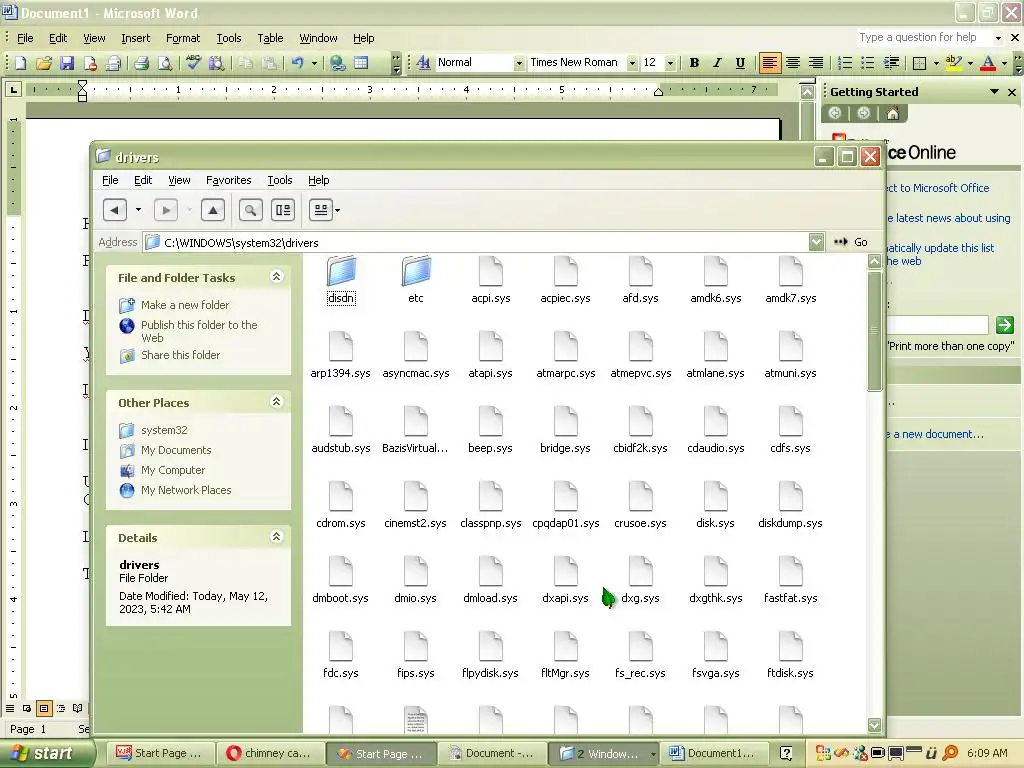The width and height of the screenshot is (1024, 768).
Task: Click the Print Preview icon in Word toolbar
Action: [x=165, y=63]
